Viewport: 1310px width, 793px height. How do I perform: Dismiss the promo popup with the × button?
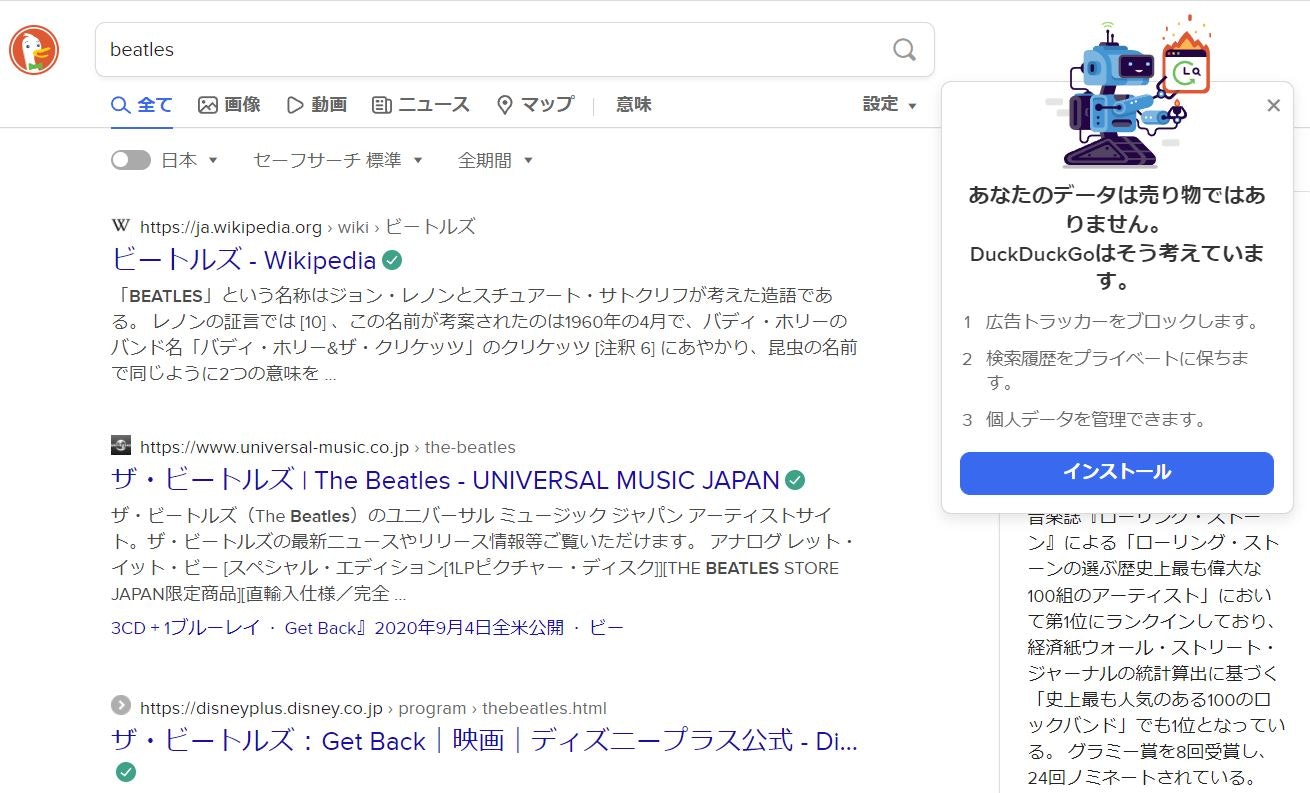click(x=1274, y=105)
